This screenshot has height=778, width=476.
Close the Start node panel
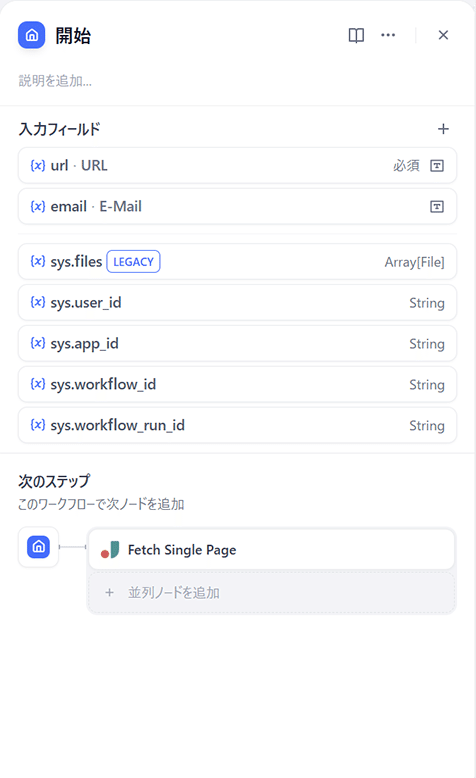(x=443, y=35)
